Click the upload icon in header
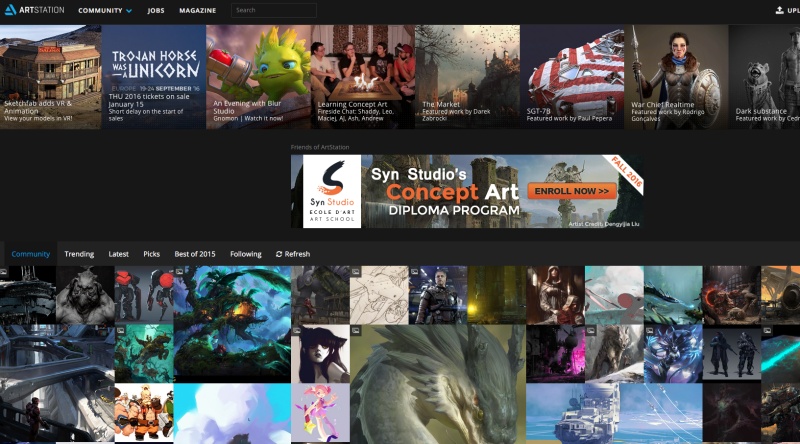 (x=779, y=10)
